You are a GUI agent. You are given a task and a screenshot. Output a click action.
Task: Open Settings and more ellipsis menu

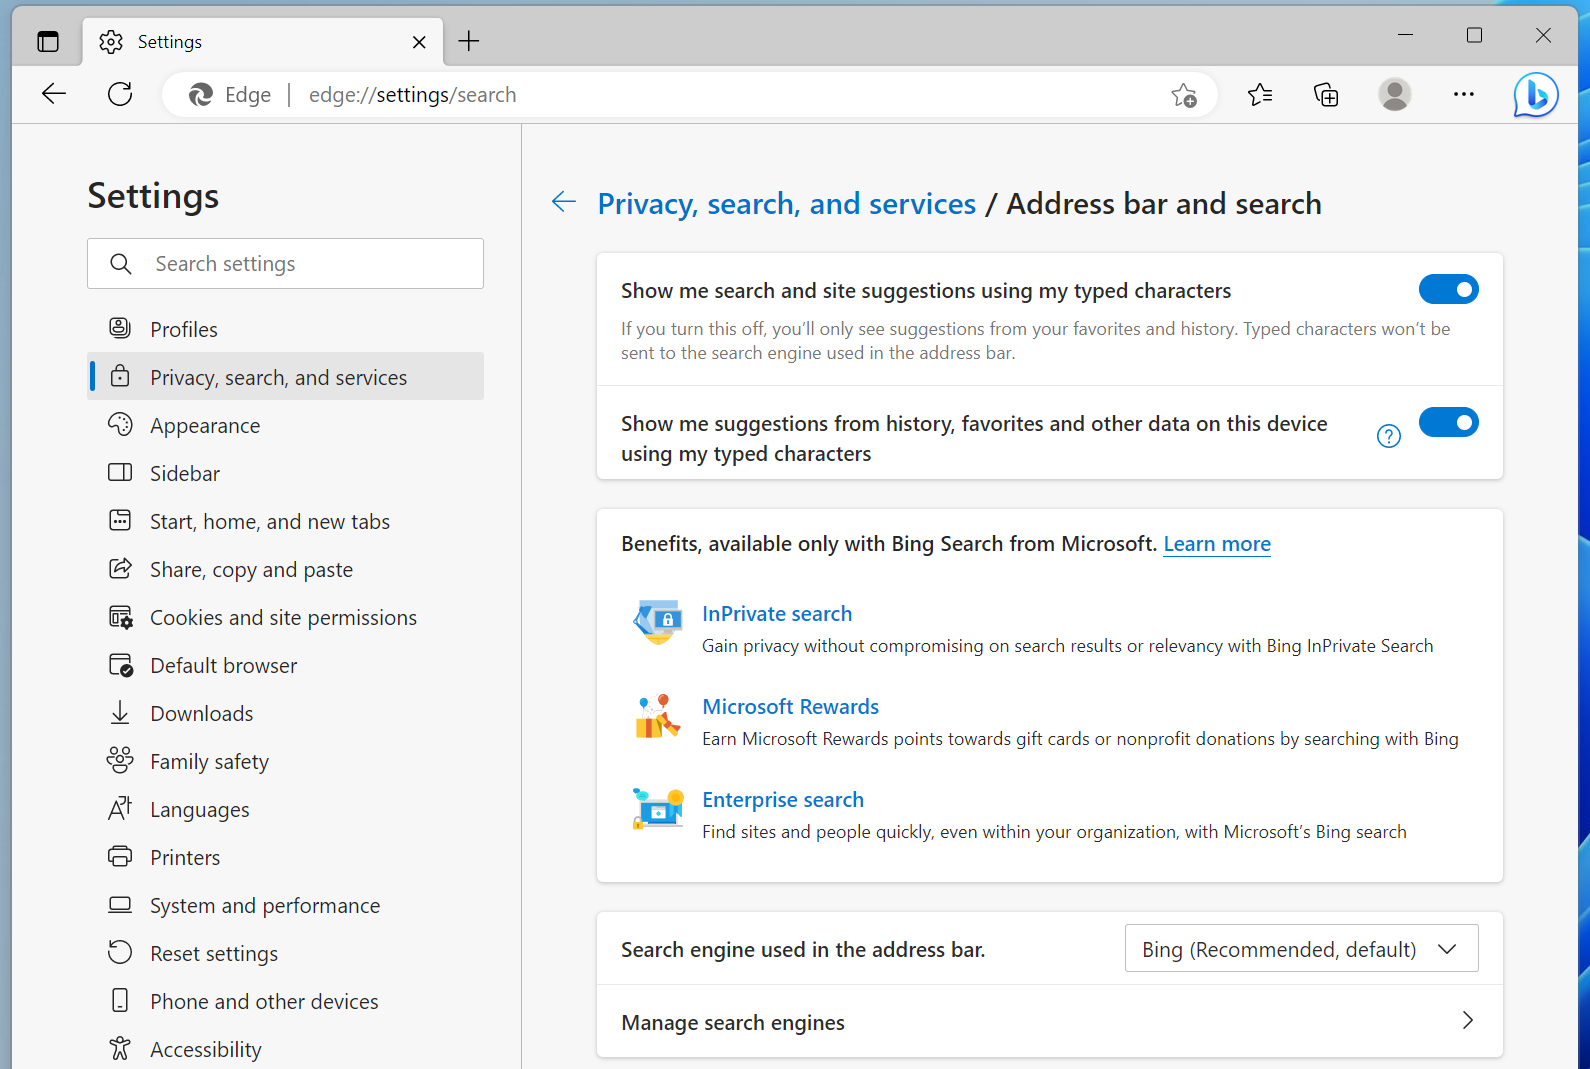(x=1464, y=94)
